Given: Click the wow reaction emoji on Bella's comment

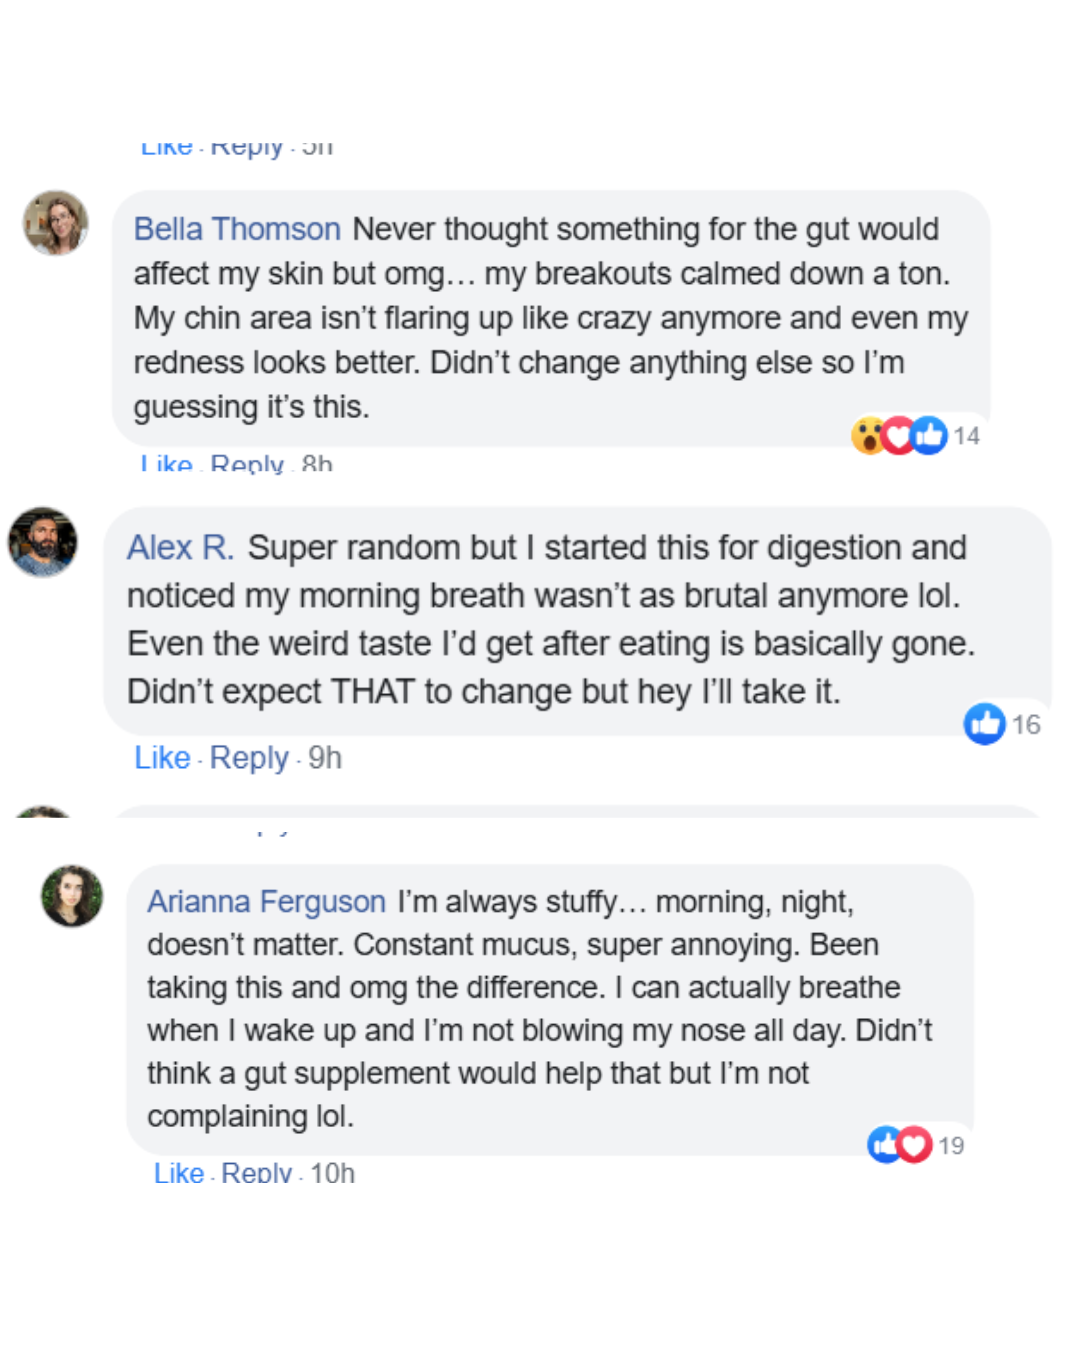Looking at the screenshot, I should tap(866, 436).
